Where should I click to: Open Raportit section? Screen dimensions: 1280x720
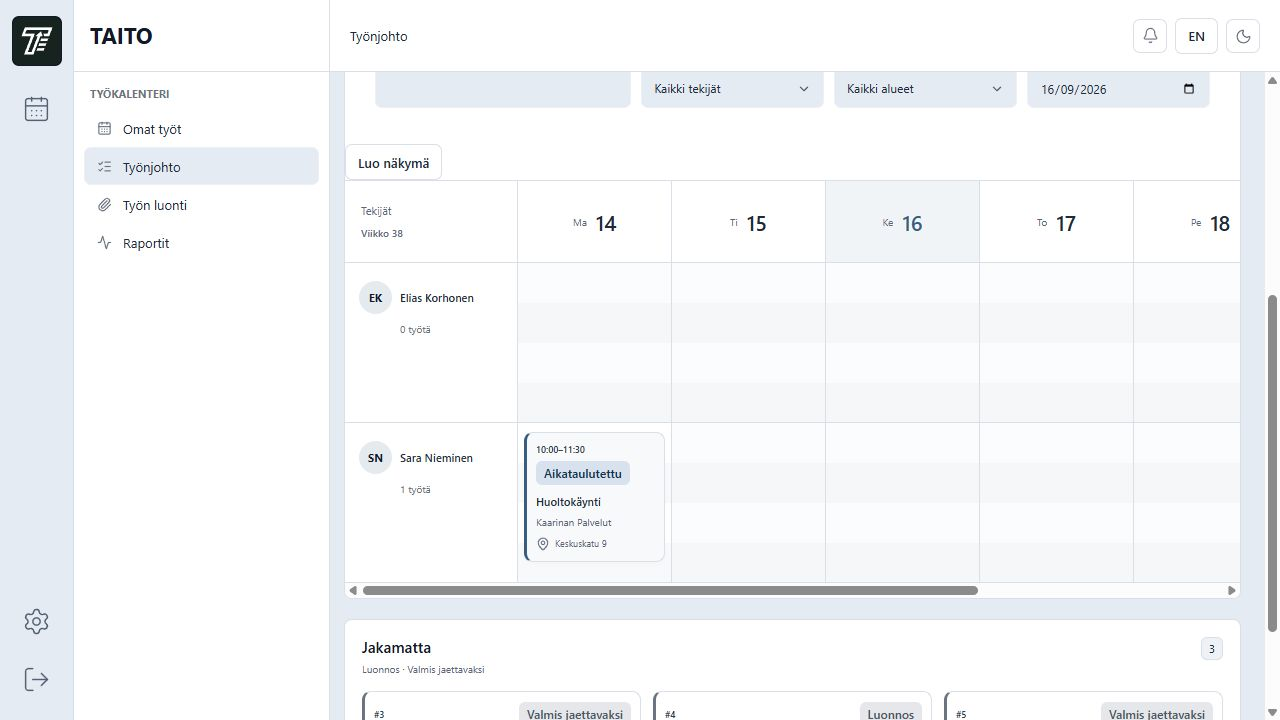pyautogui.click(x=201, y=243)
